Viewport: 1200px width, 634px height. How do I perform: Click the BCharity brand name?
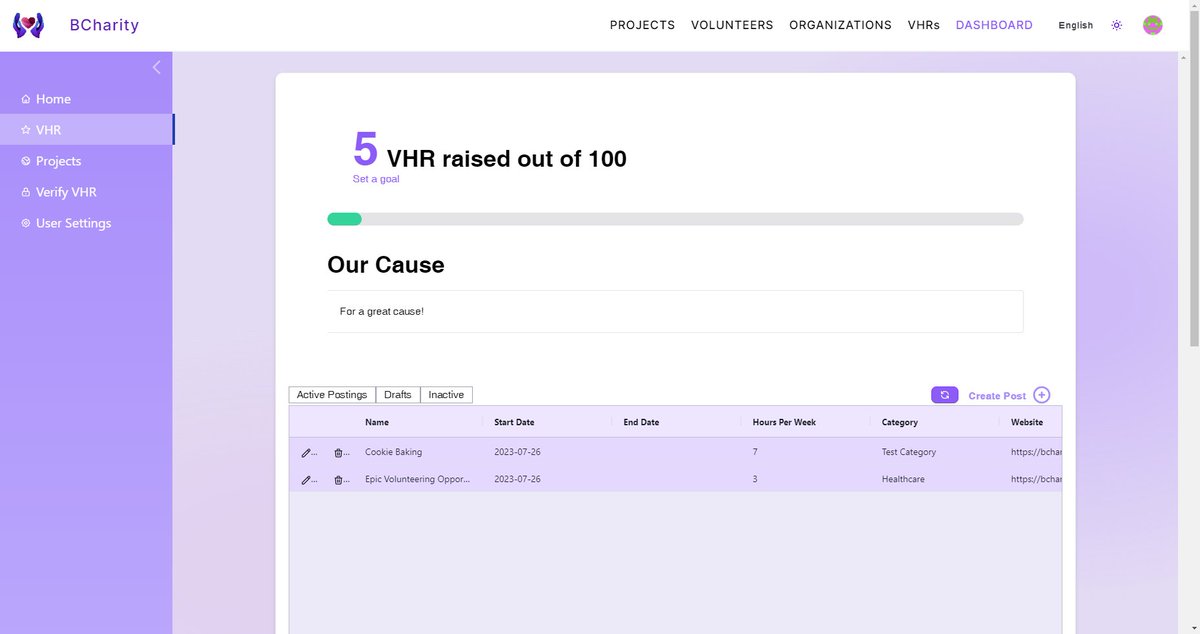click(104, 25)
